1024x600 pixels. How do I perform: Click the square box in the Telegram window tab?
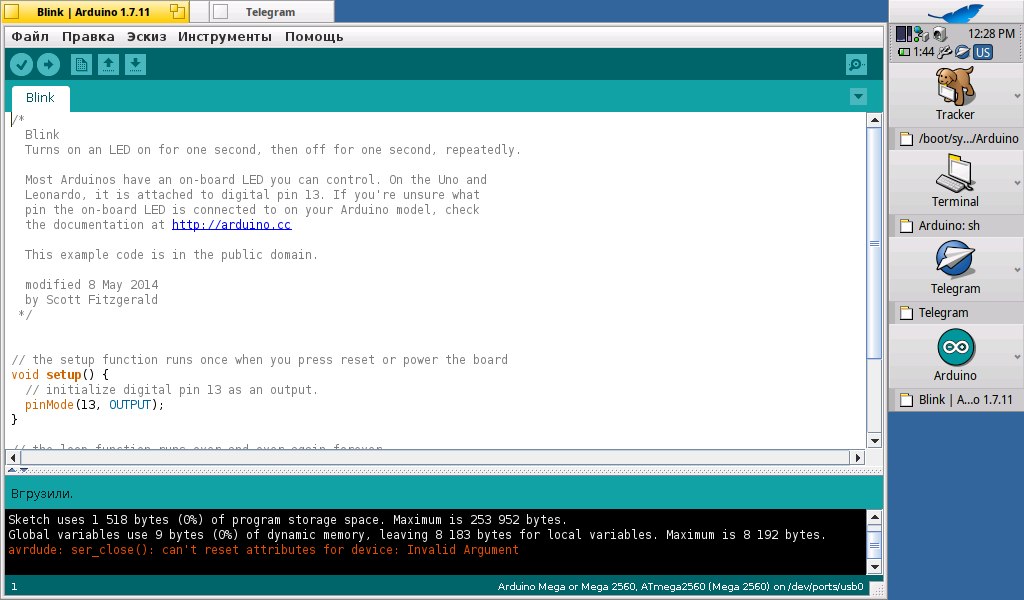click(221, 12)
